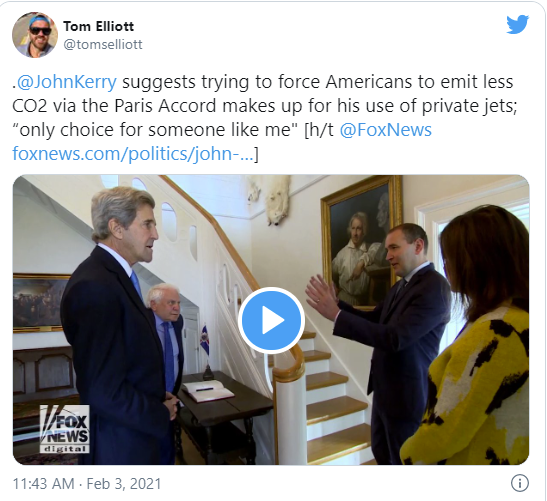The image size is (547, 501).
Task: Play the embedded Fox News video
Action: 271,320
